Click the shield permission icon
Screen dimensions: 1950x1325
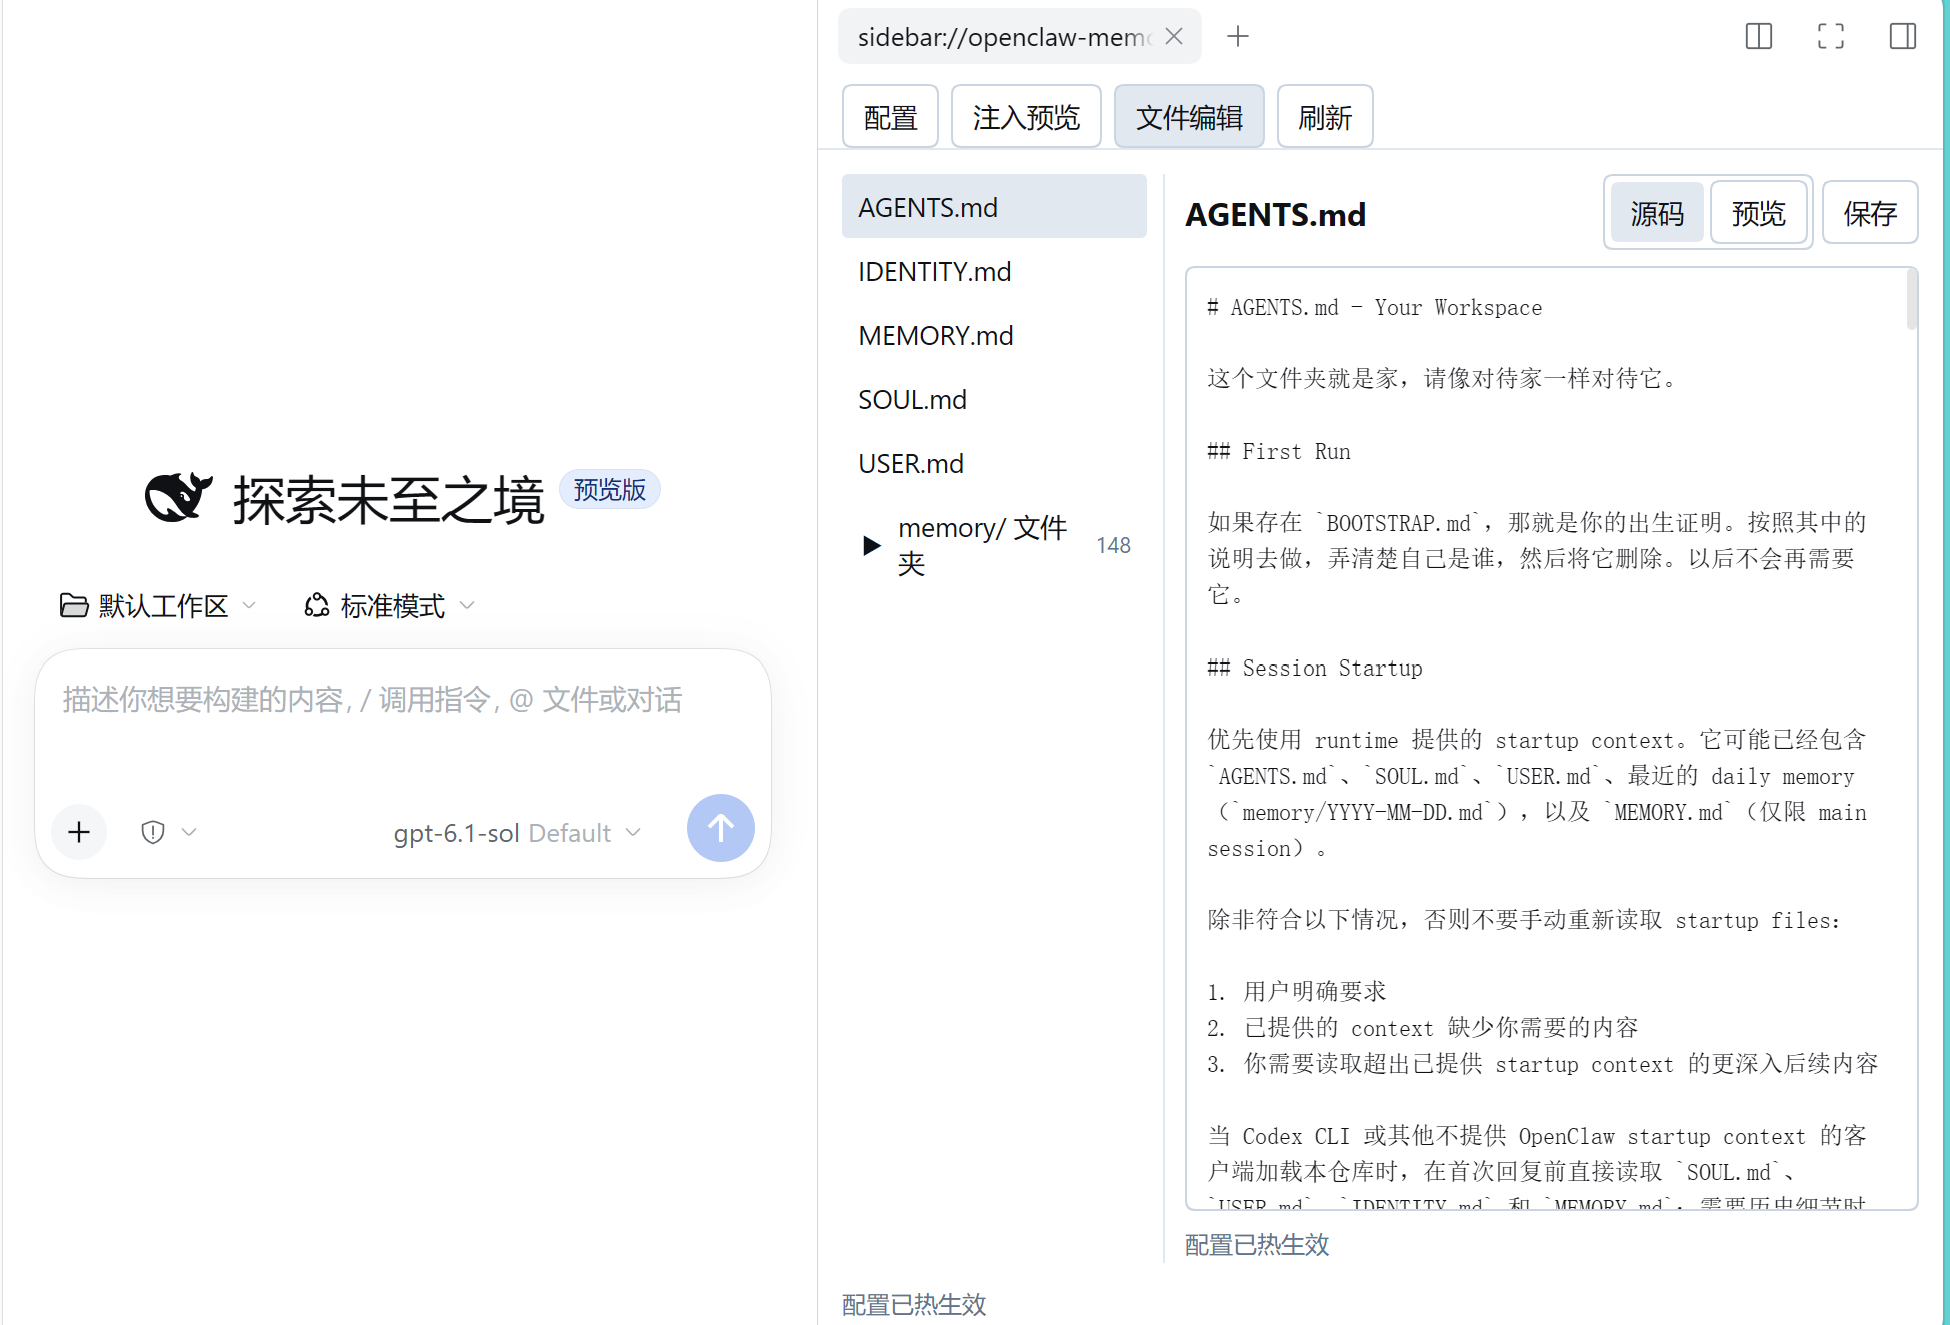153,832
